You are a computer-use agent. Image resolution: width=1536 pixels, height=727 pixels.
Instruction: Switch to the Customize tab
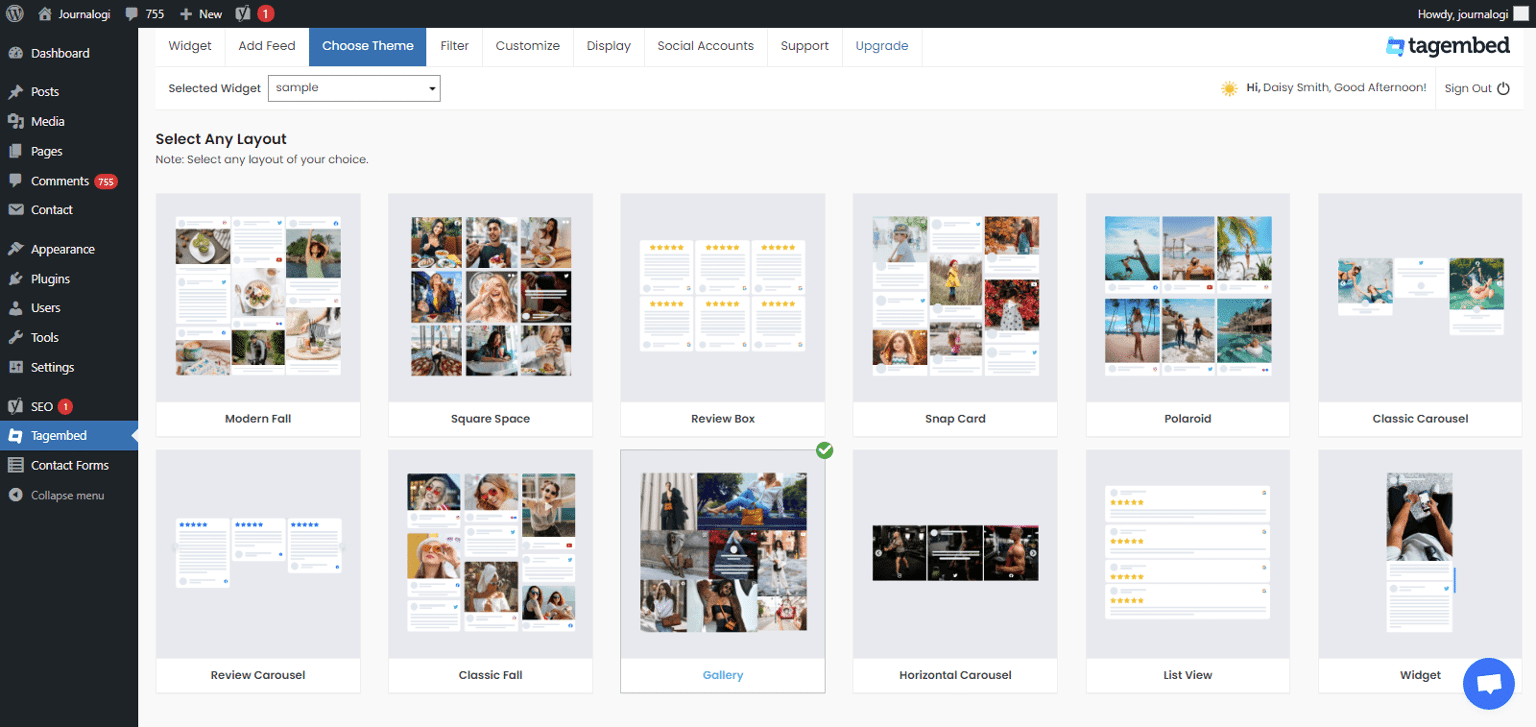coord(527,46)
